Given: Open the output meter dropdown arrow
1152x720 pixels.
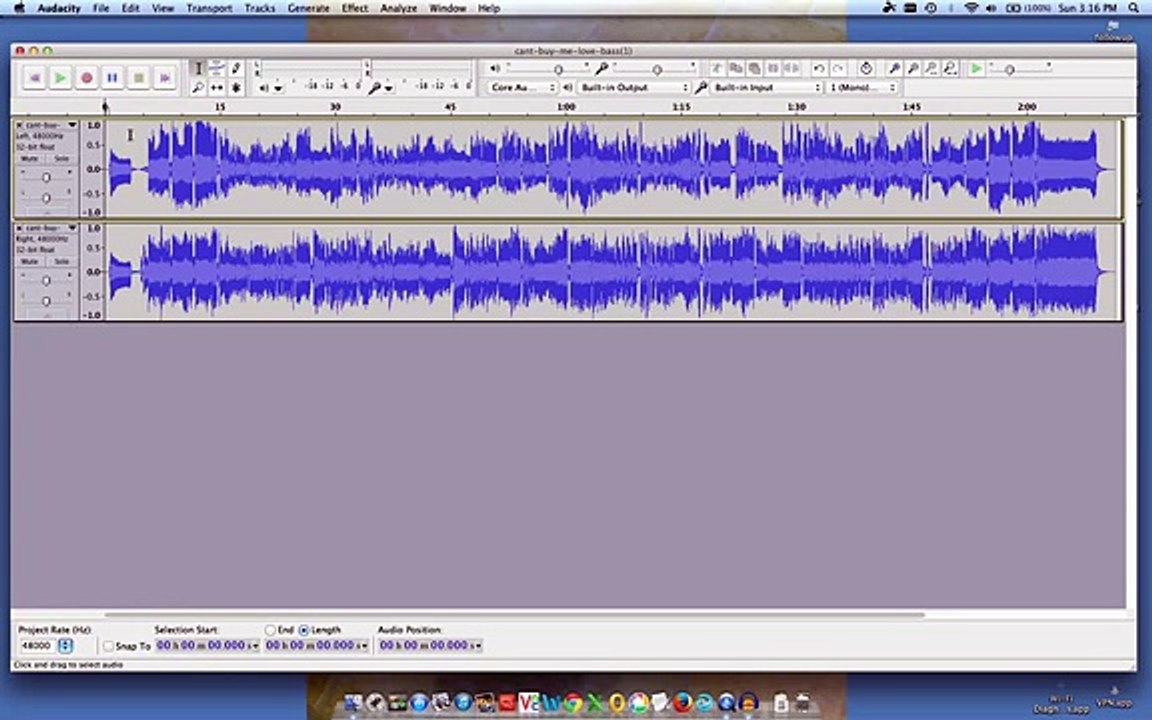Looking at the screenshot, I should tap(278, 88).
